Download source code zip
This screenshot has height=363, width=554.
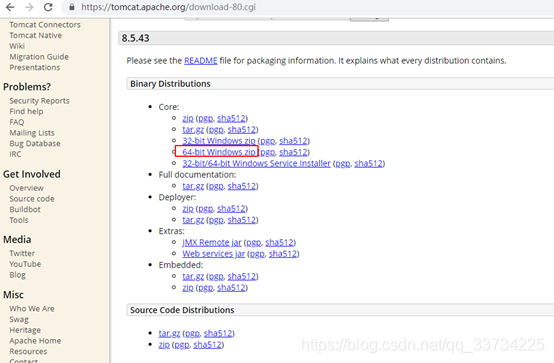164,345
